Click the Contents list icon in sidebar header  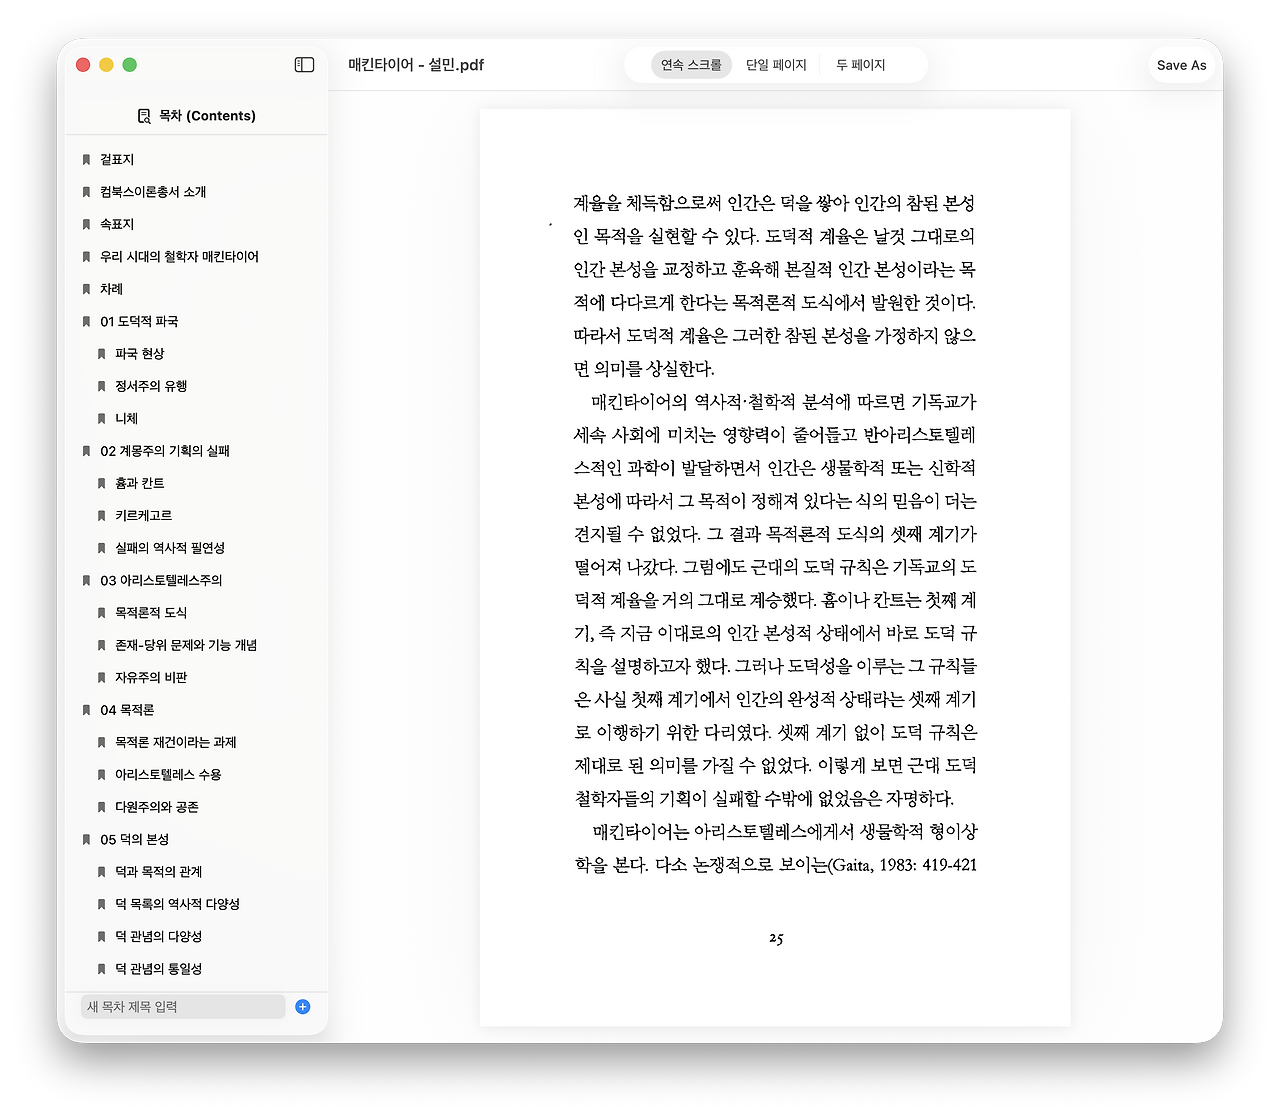pos(144,116)
